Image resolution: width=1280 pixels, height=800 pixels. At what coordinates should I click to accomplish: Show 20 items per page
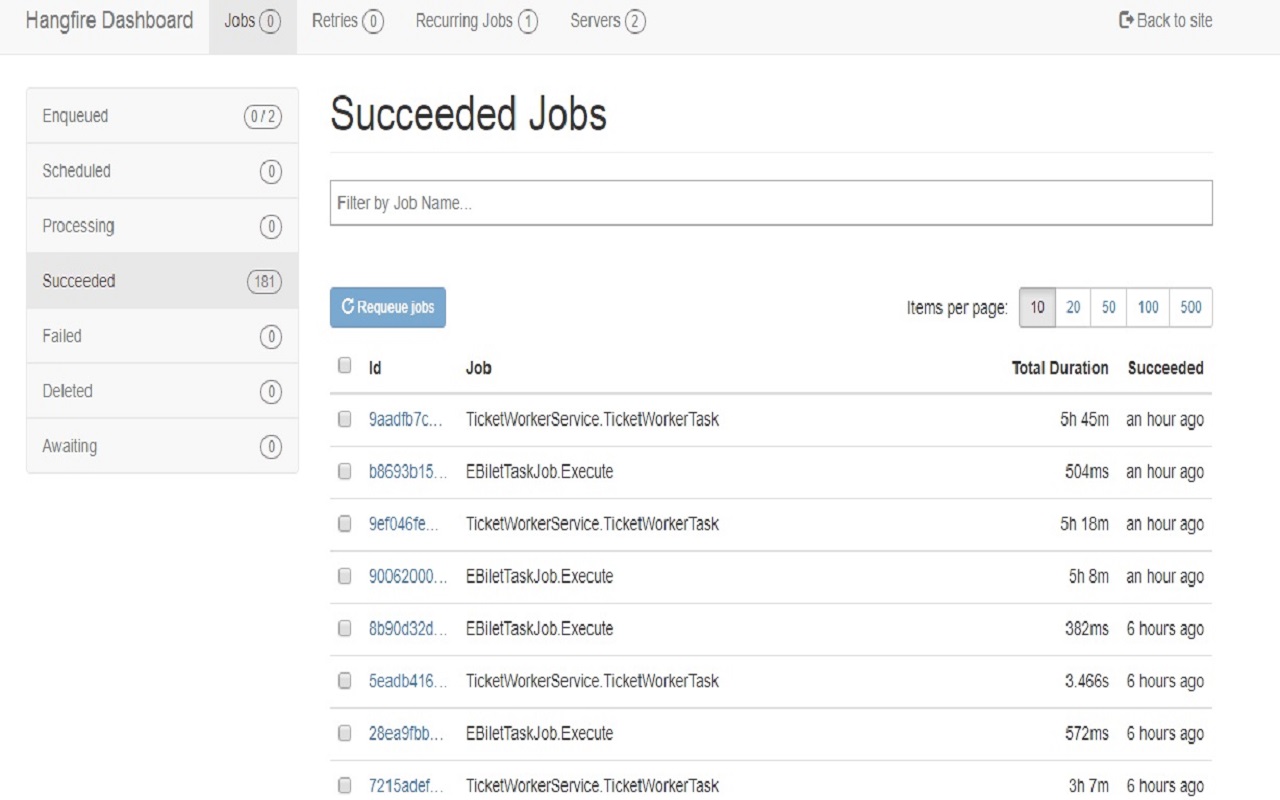pos(1073,308)
